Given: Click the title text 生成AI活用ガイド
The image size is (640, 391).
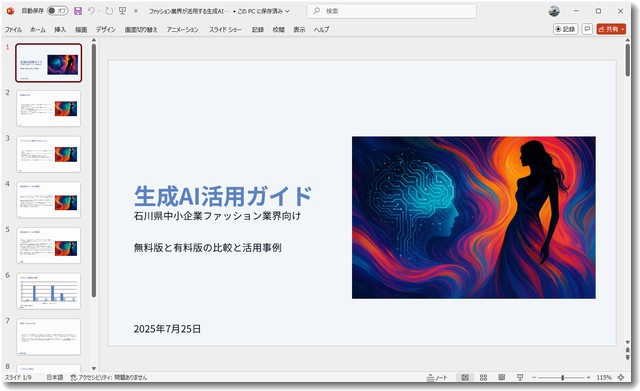Looking at the screenshot, I should point(223,196).
